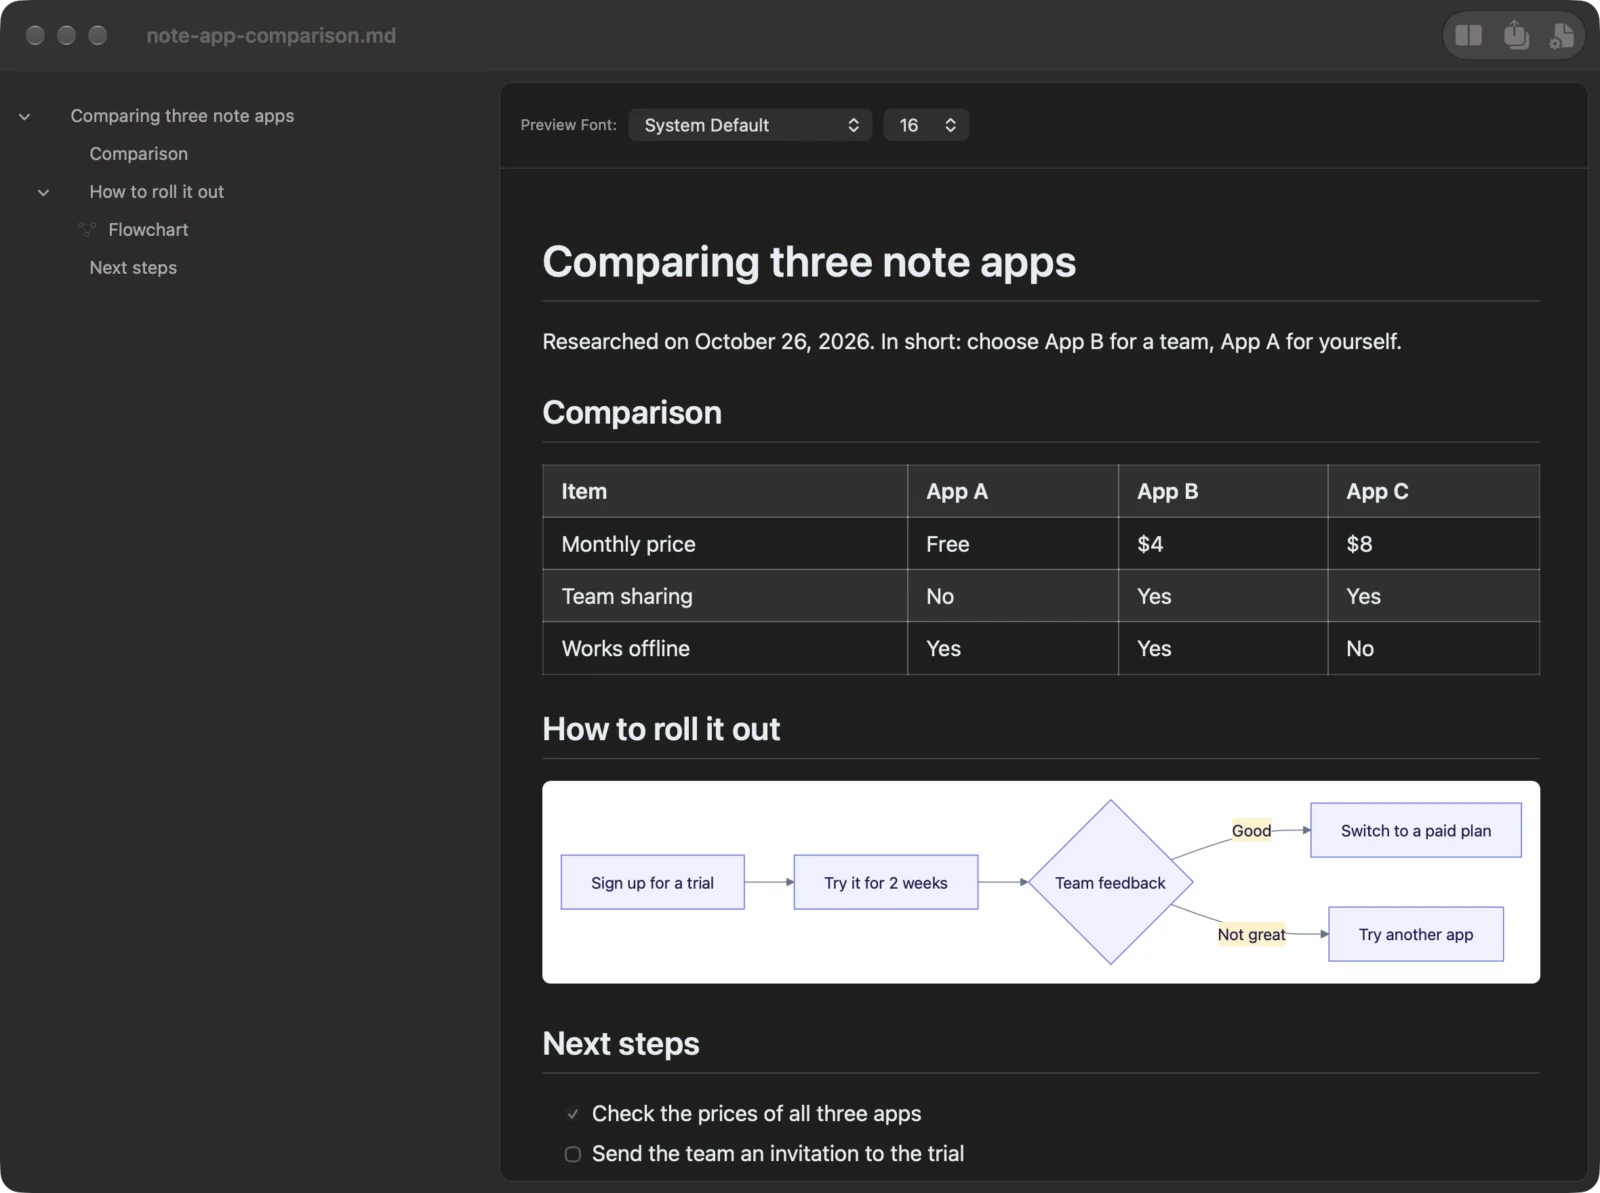Check Send the team an invitation checkbox

[x=573, y=1154]
